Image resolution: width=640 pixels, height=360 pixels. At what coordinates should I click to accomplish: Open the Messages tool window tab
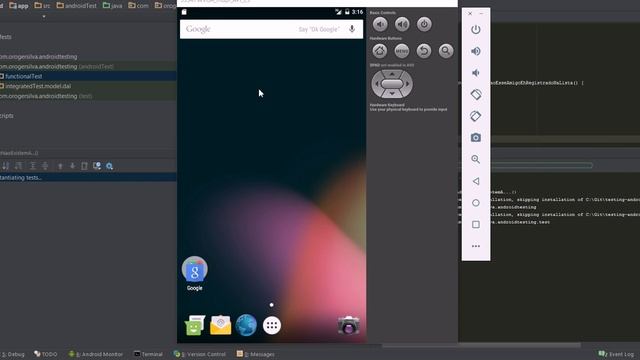(256, 354)
